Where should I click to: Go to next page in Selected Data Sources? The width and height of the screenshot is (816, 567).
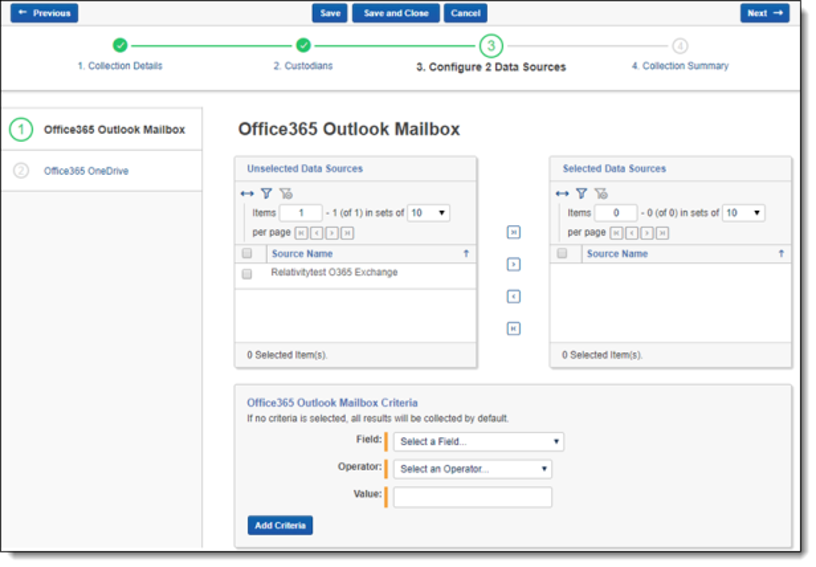click(647, 233)
